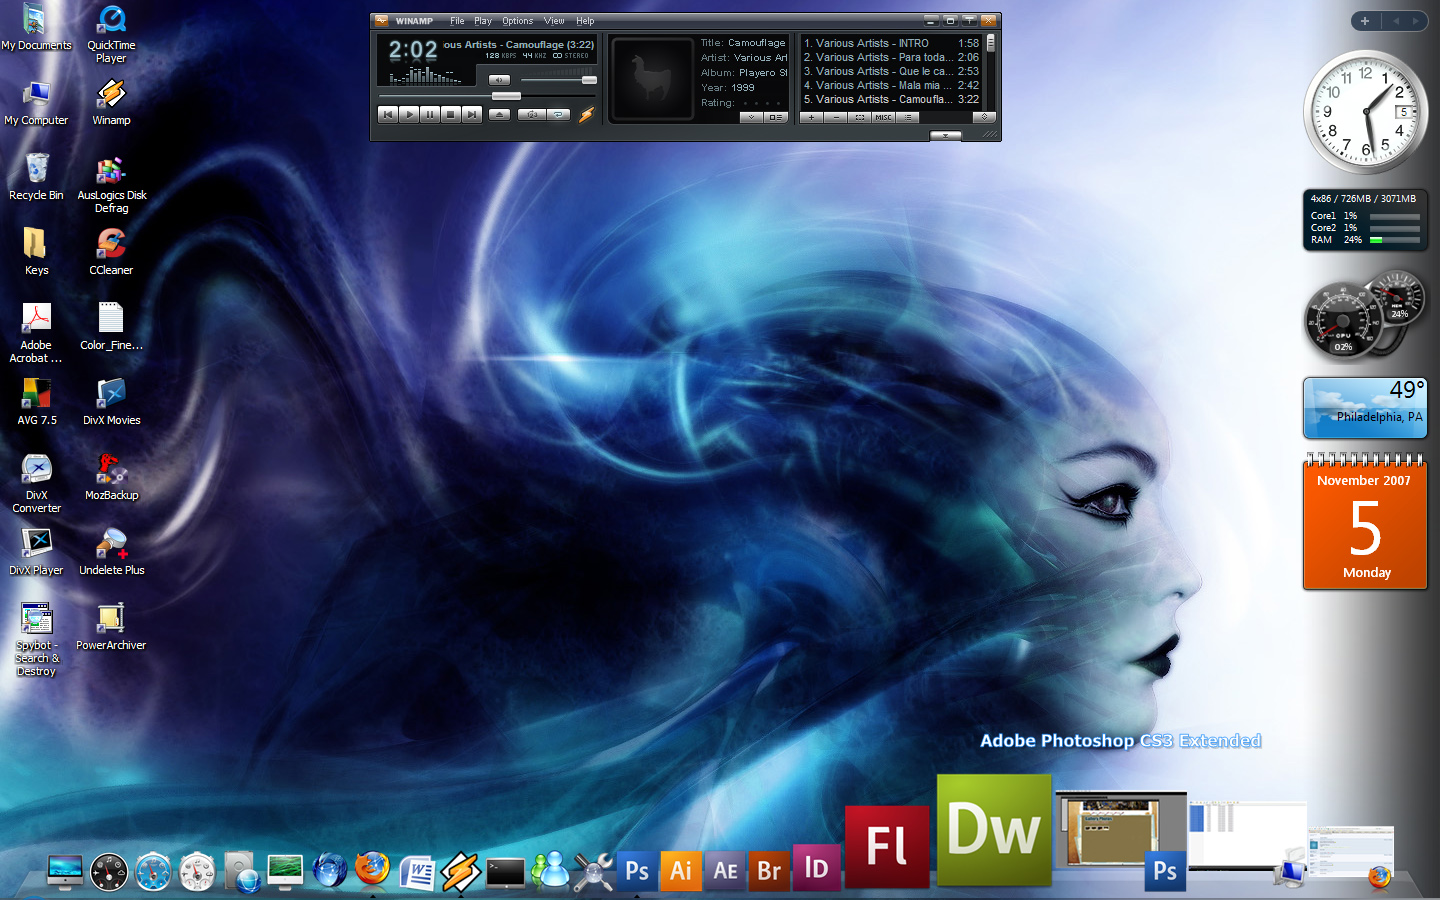This screenshot has width=1440, height=900.
Task: Open Winamp's View menu
Action: 554,20
